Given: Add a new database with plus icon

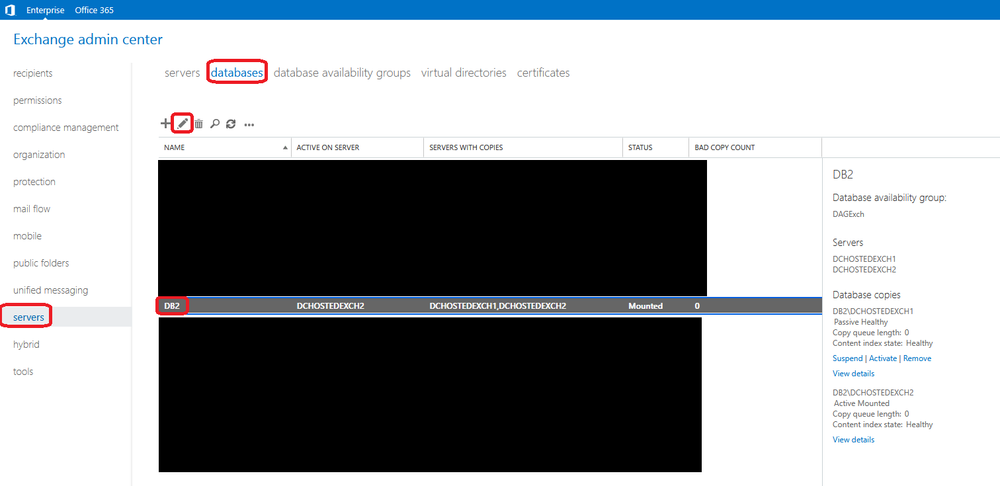Looking at the screenshot, I should coord(165,124).
